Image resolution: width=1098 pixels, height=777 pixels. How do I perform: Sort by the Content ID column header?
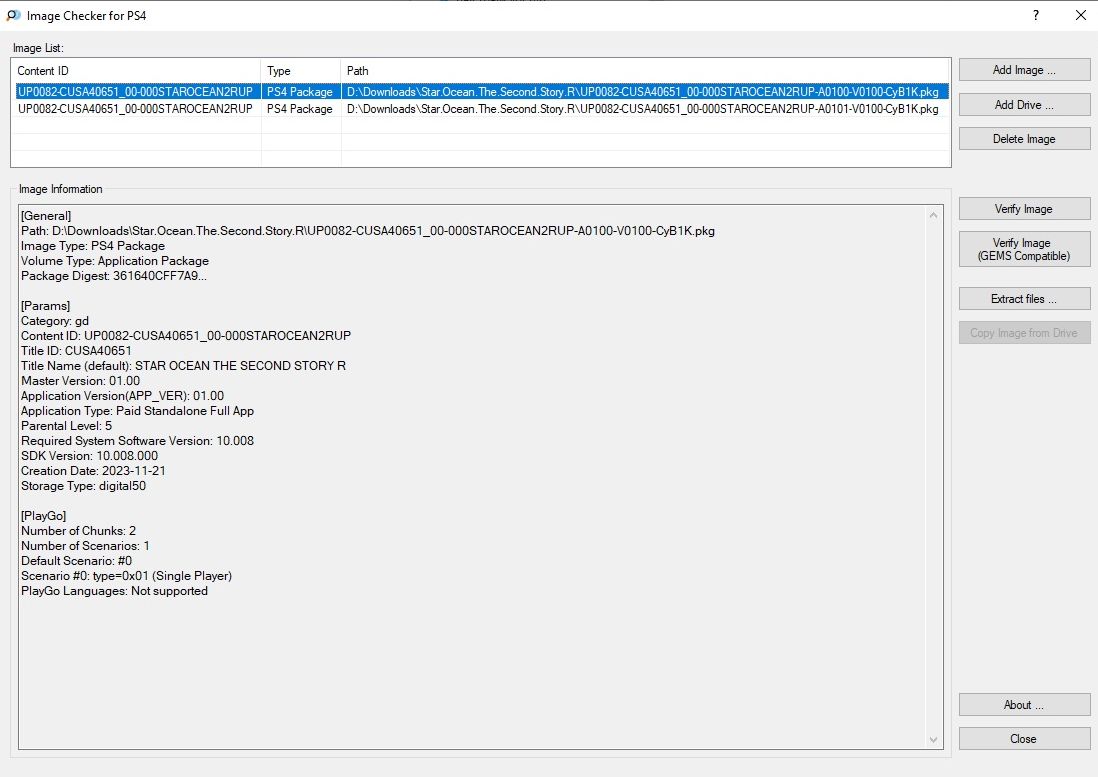[x=137, y=71]
